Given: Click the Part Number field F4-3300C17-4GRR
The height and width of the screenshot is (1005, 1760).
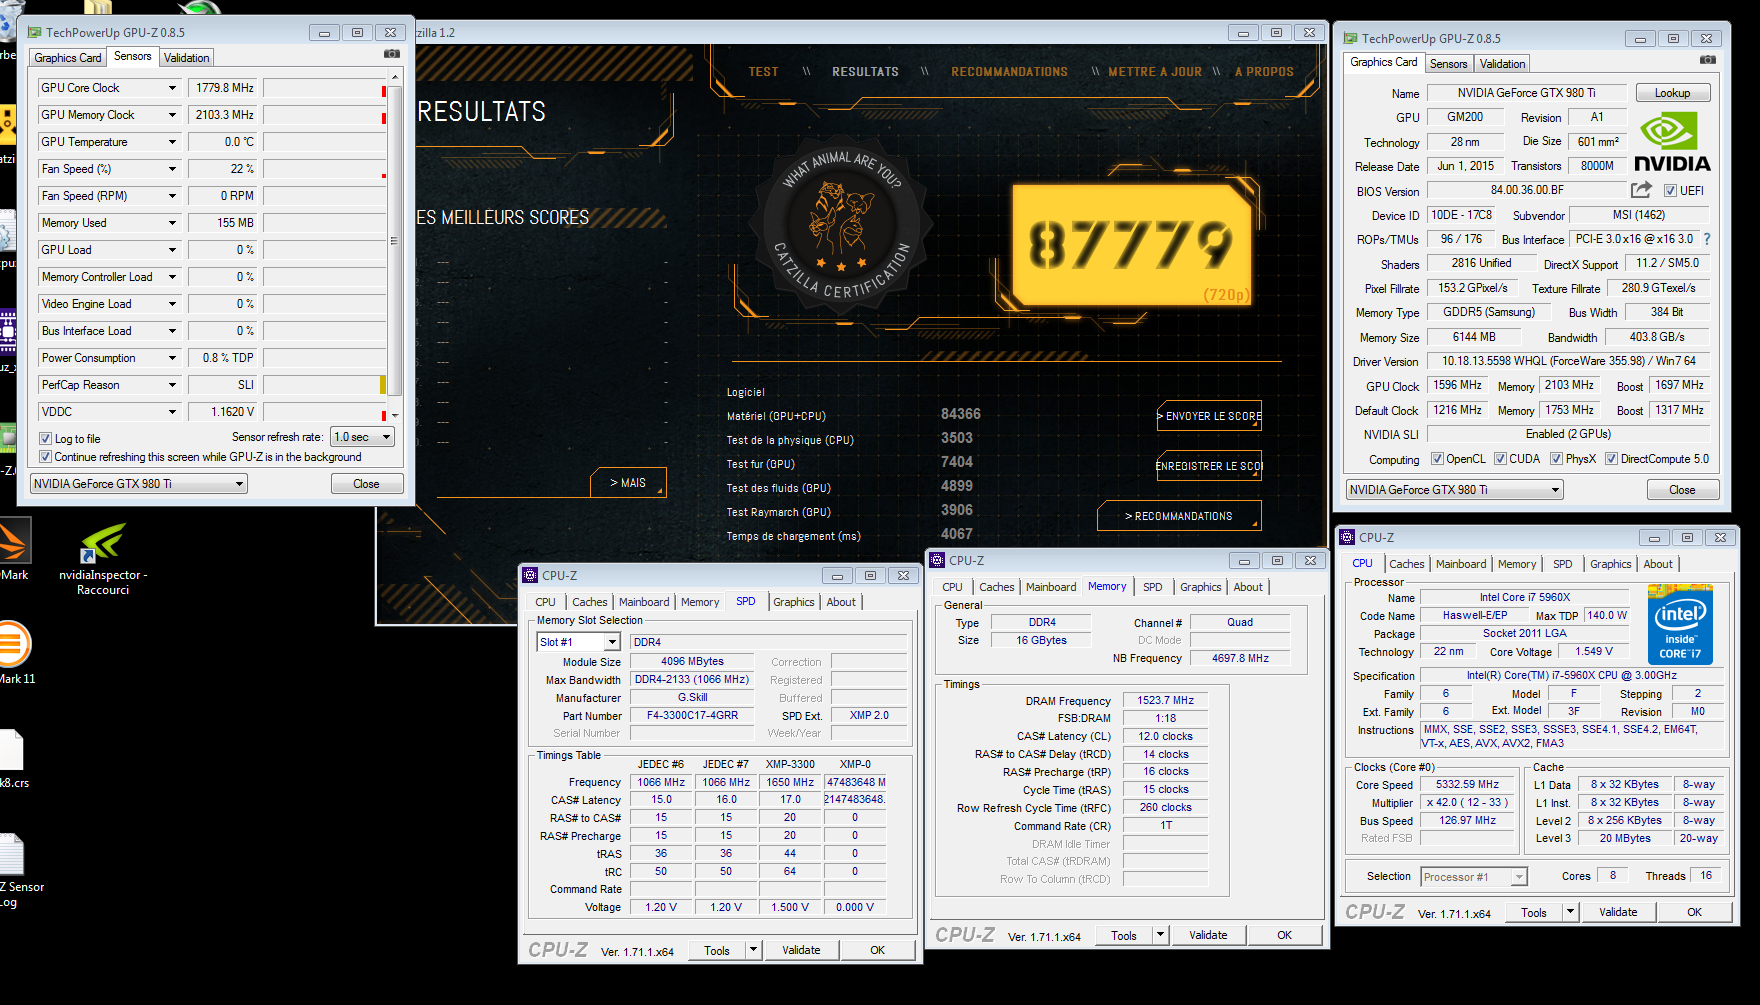Looking at the screenshot, I should (693, 716).
